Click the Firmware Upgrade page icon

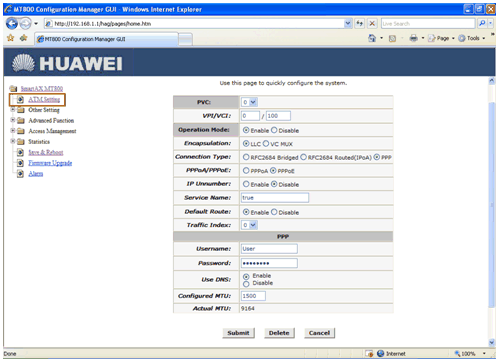(x=20, y=163)
